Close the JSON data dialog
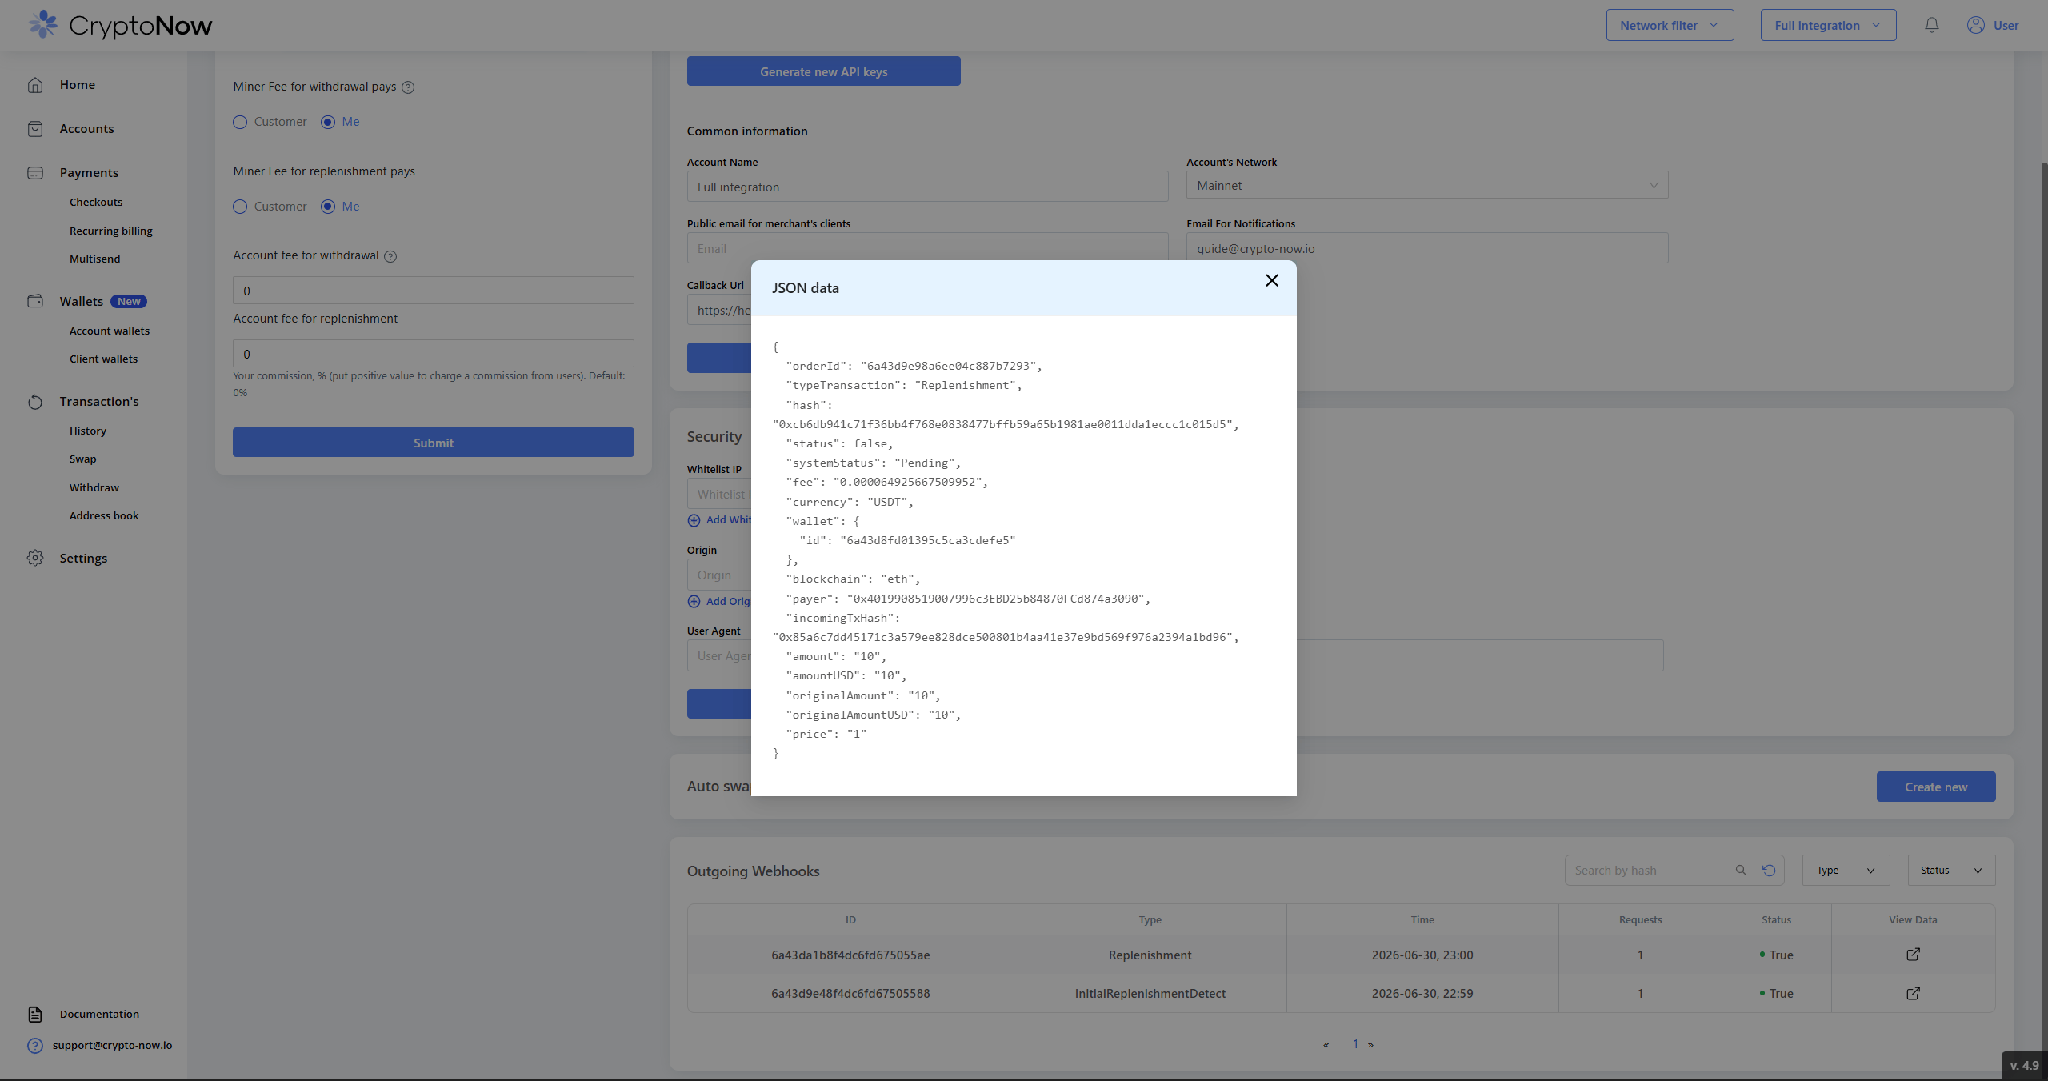This screenshot has width=2048, height=1081. click(1271, 281)
